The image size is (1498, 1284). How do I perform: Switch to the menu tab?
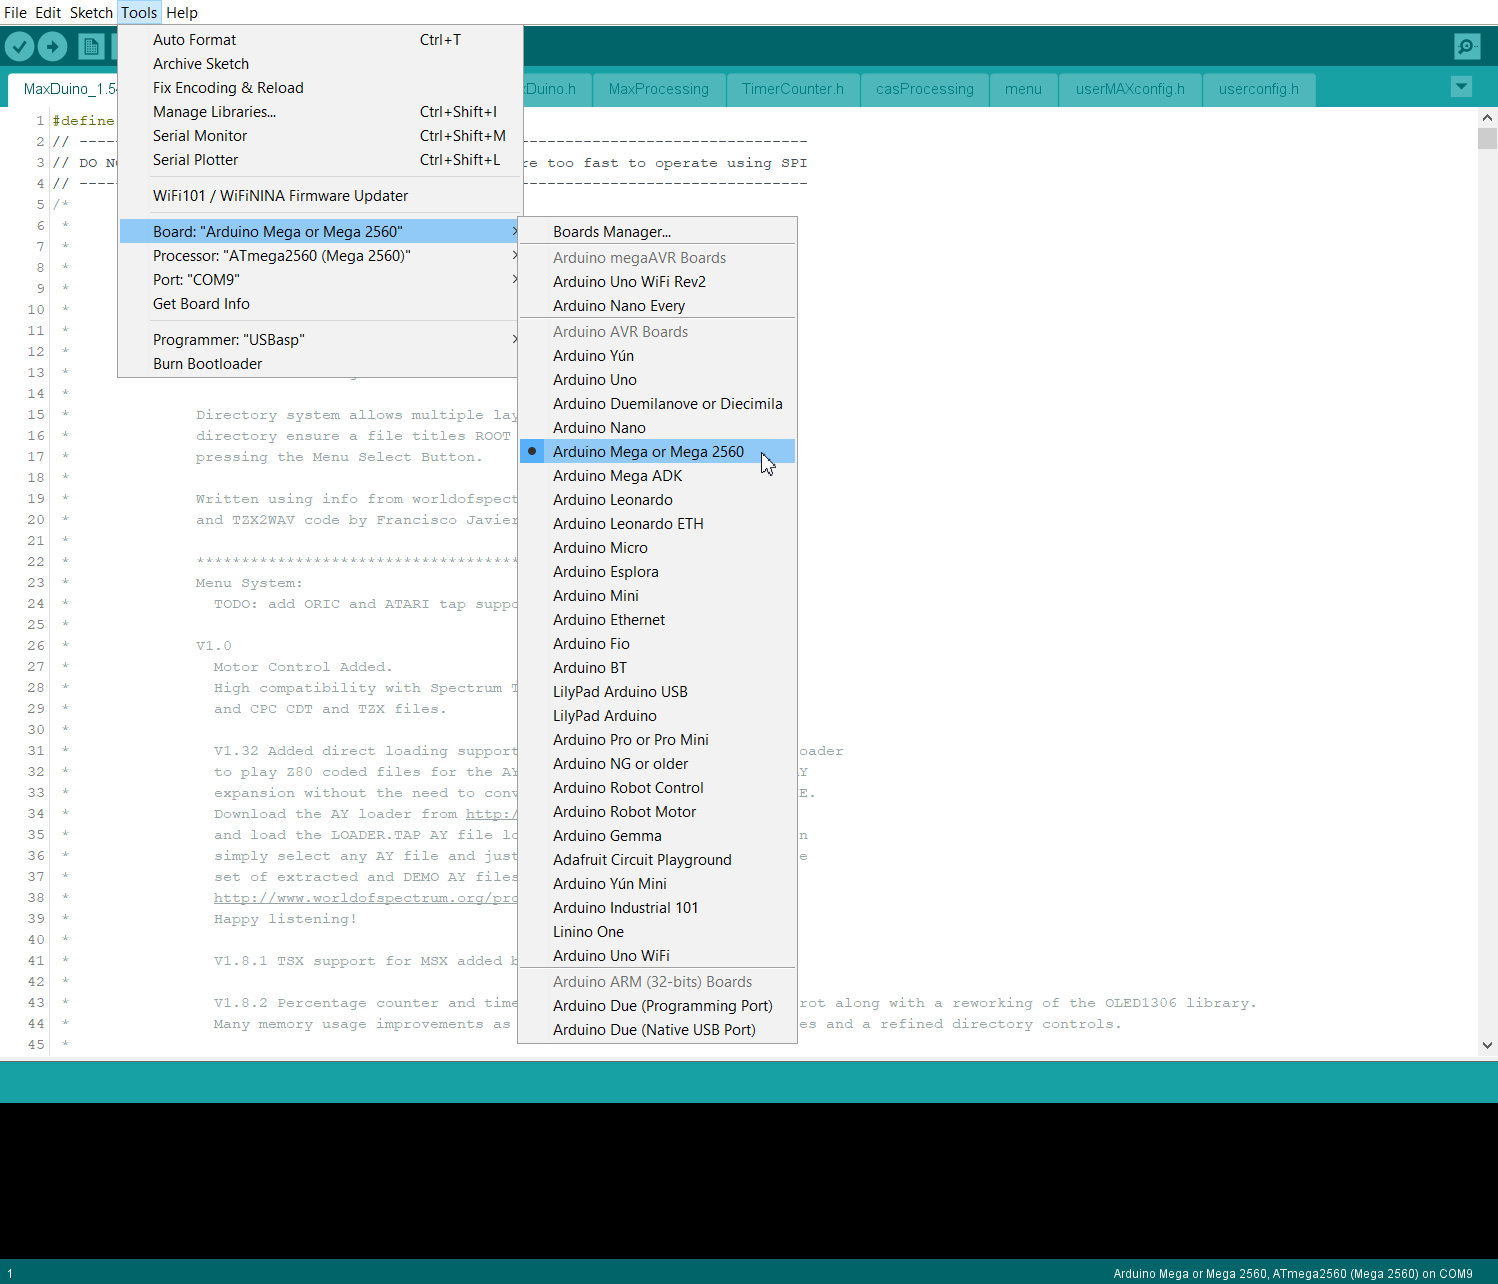coord(1023,89)
